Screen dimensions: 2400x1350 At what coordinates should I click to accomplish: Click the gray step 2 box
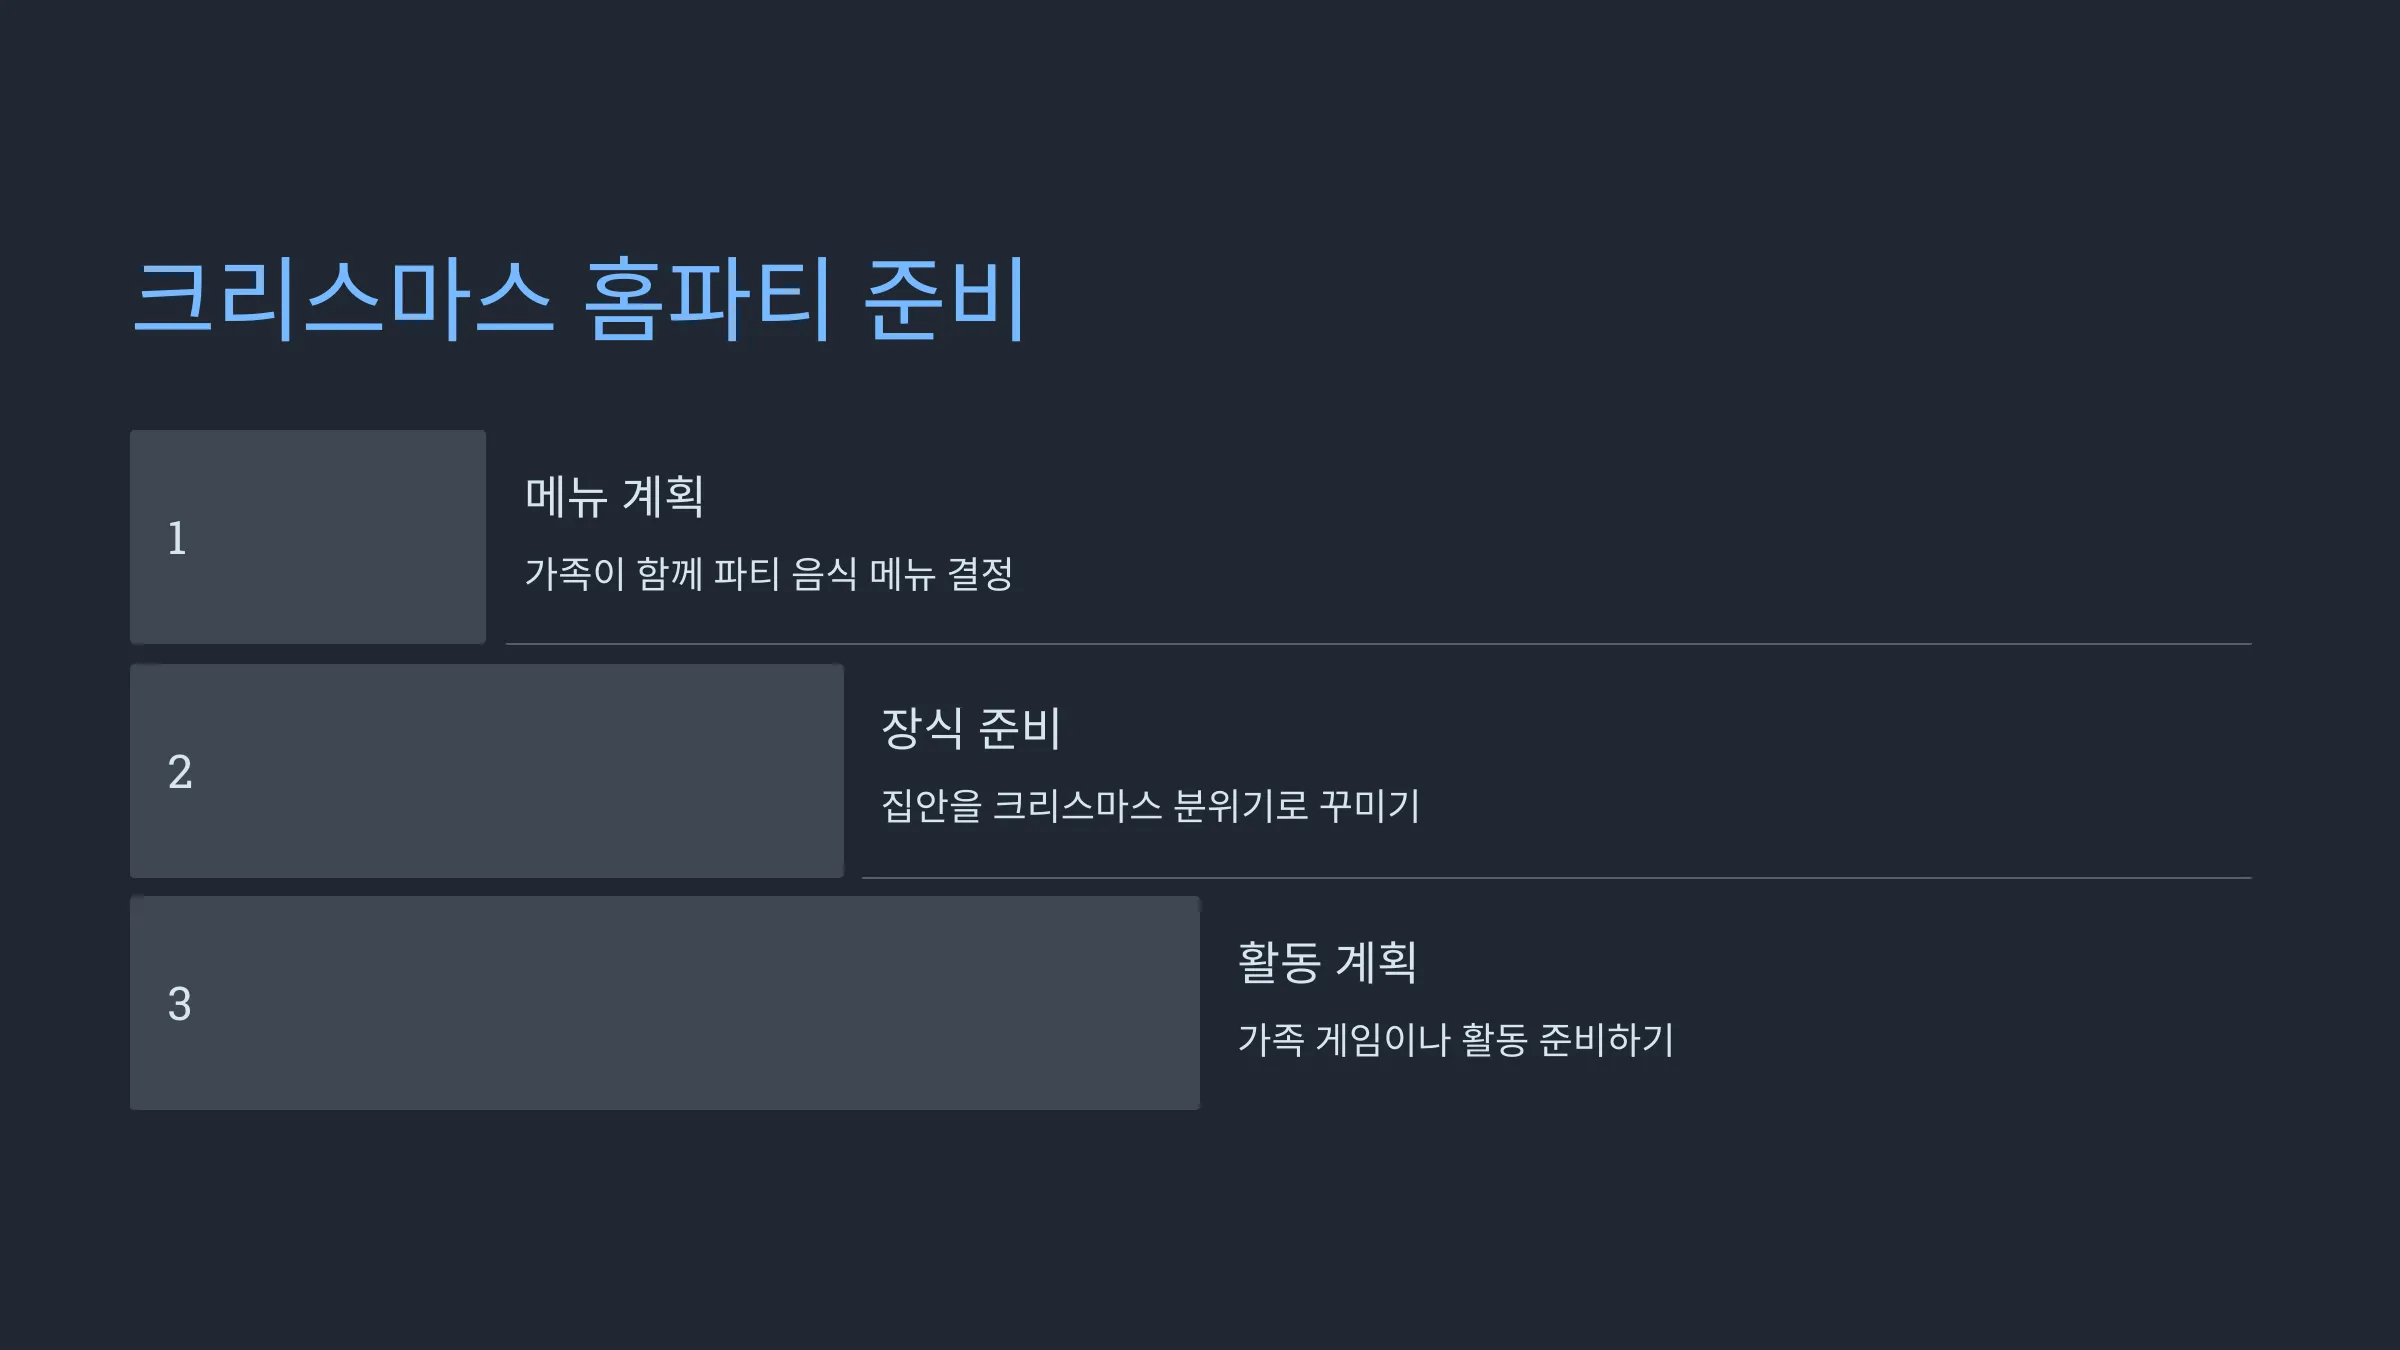487,771
